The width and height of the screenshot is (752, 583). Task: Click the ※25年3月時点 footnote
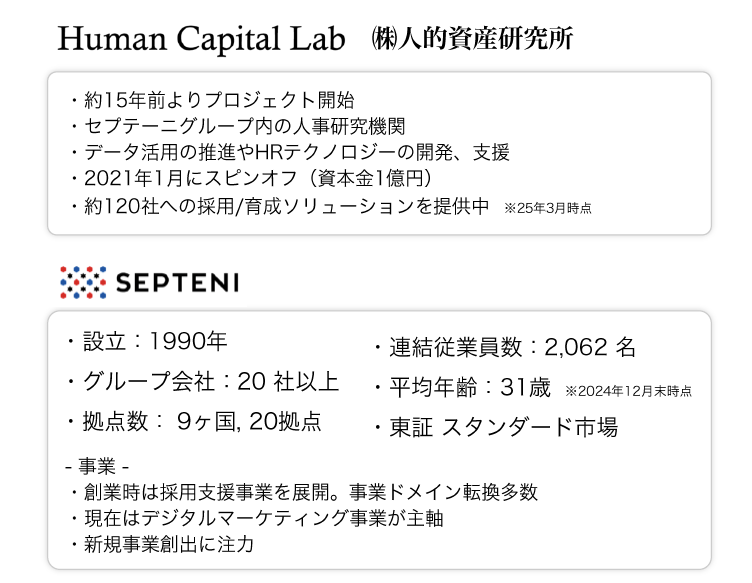point(548,208)
